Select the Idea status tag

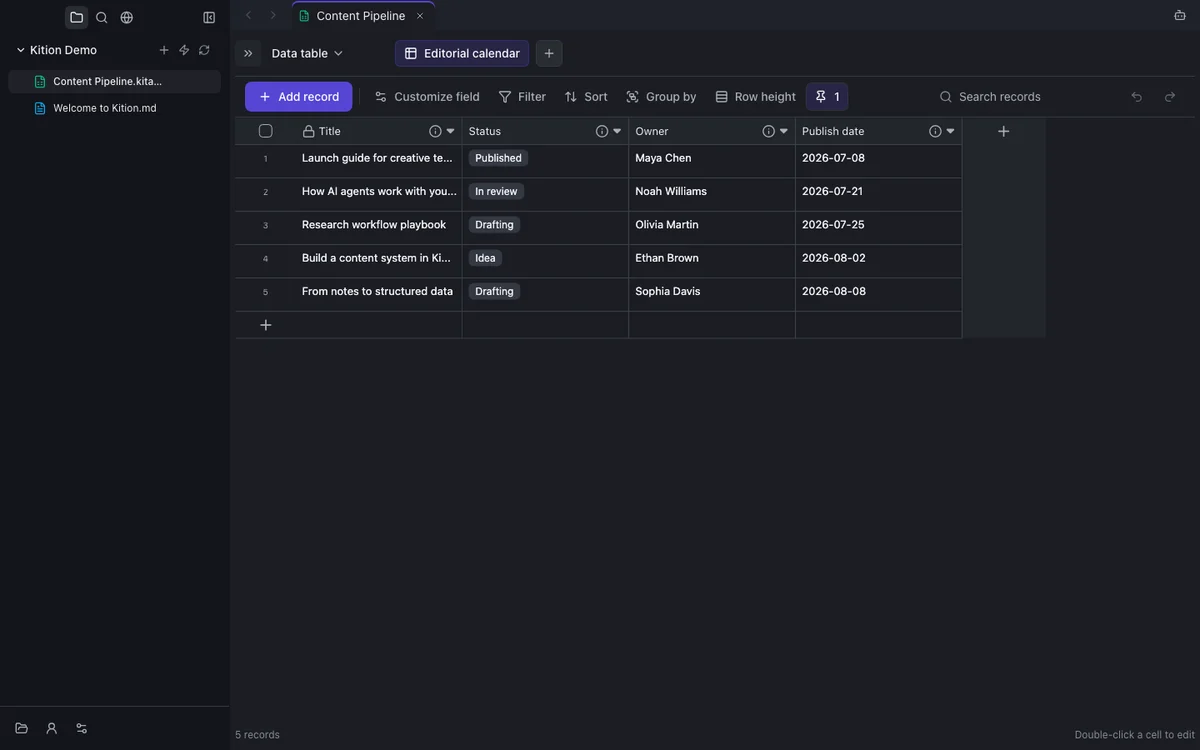pyautogui.click(x=485, y=258)
